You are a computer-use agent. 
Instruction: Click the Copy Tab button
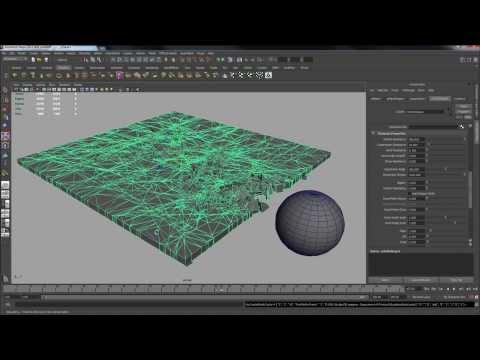(x=456, y=280)
